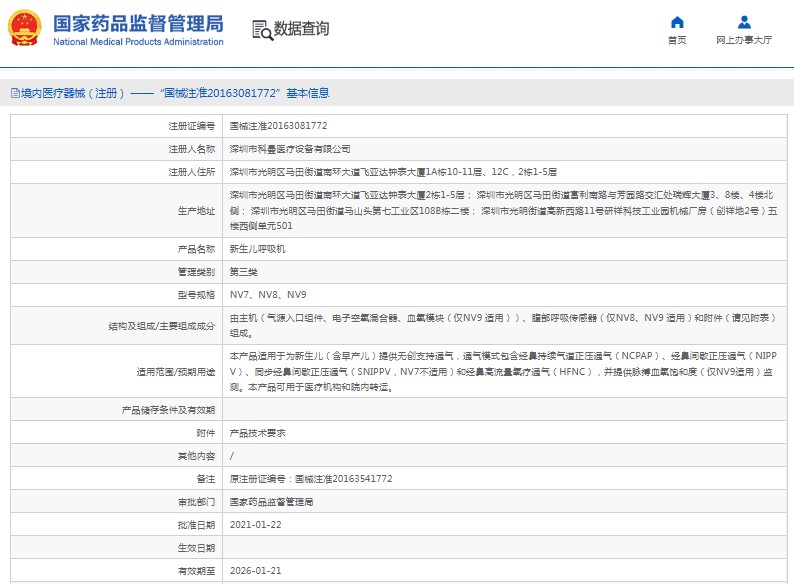Open the 网上办事大厅 user icon
This screenshot has height=584, width=794.
(744, 22)
